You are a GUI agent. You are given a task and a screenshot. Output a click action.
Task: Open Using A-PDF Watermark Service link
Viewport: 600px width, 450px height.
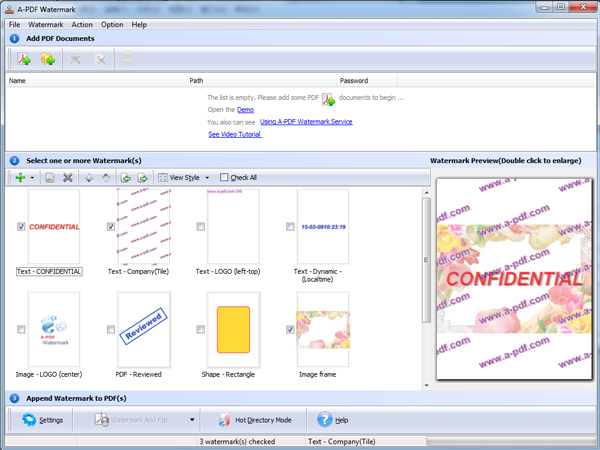[306, 122]
